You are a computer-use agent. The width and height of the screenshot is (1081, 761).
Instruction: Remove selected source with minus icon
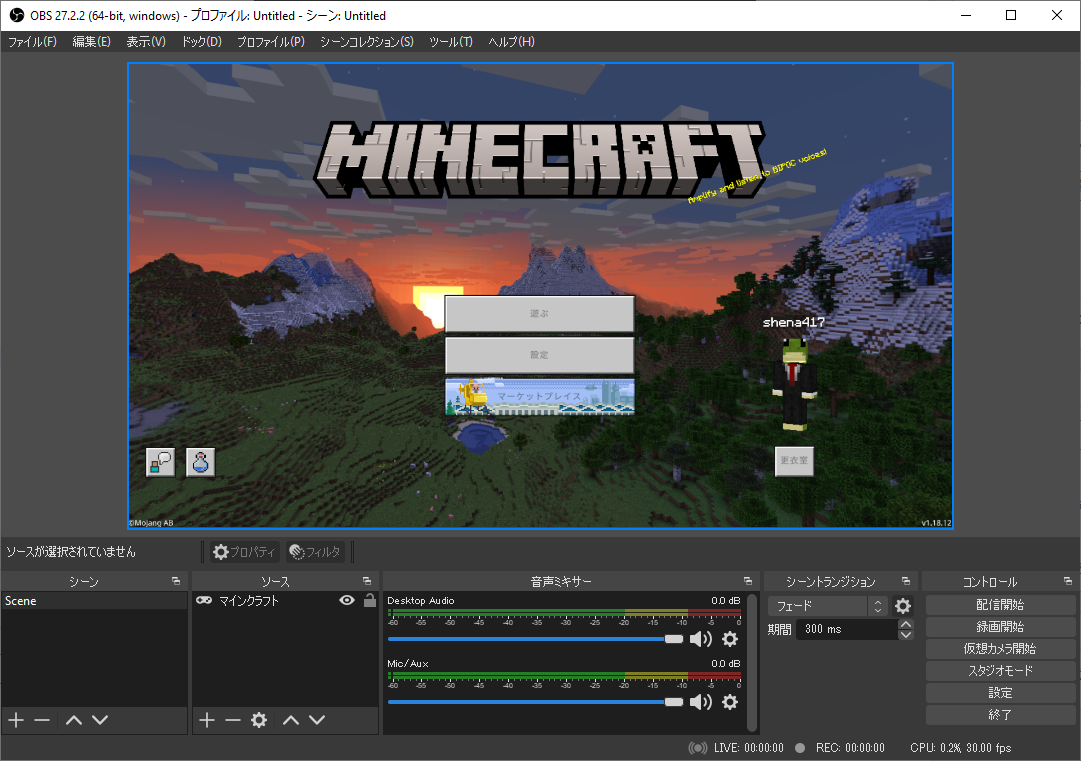[x=233, y=720]
